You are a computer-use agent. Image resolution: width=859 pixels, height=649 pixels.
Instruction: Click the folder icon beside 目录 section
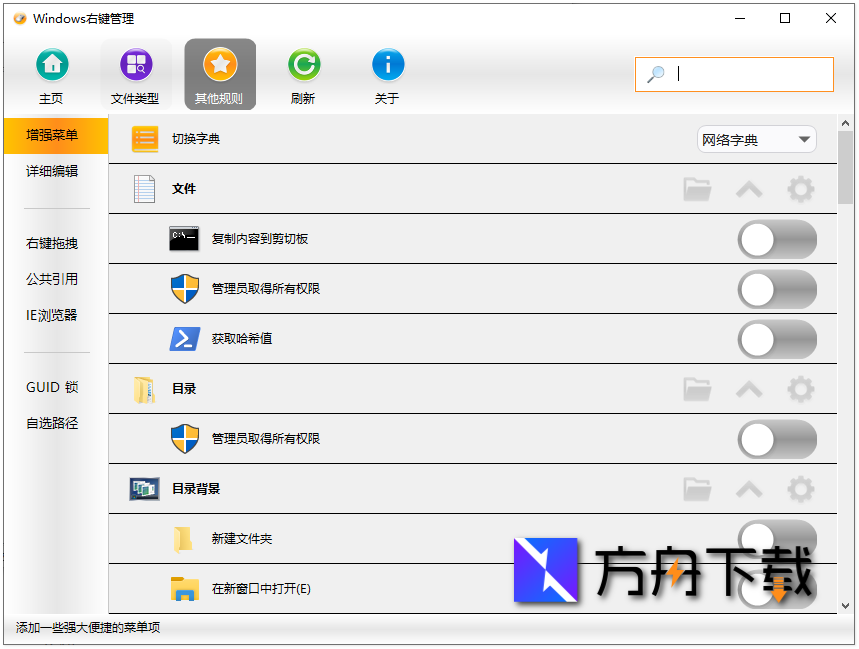697,389
